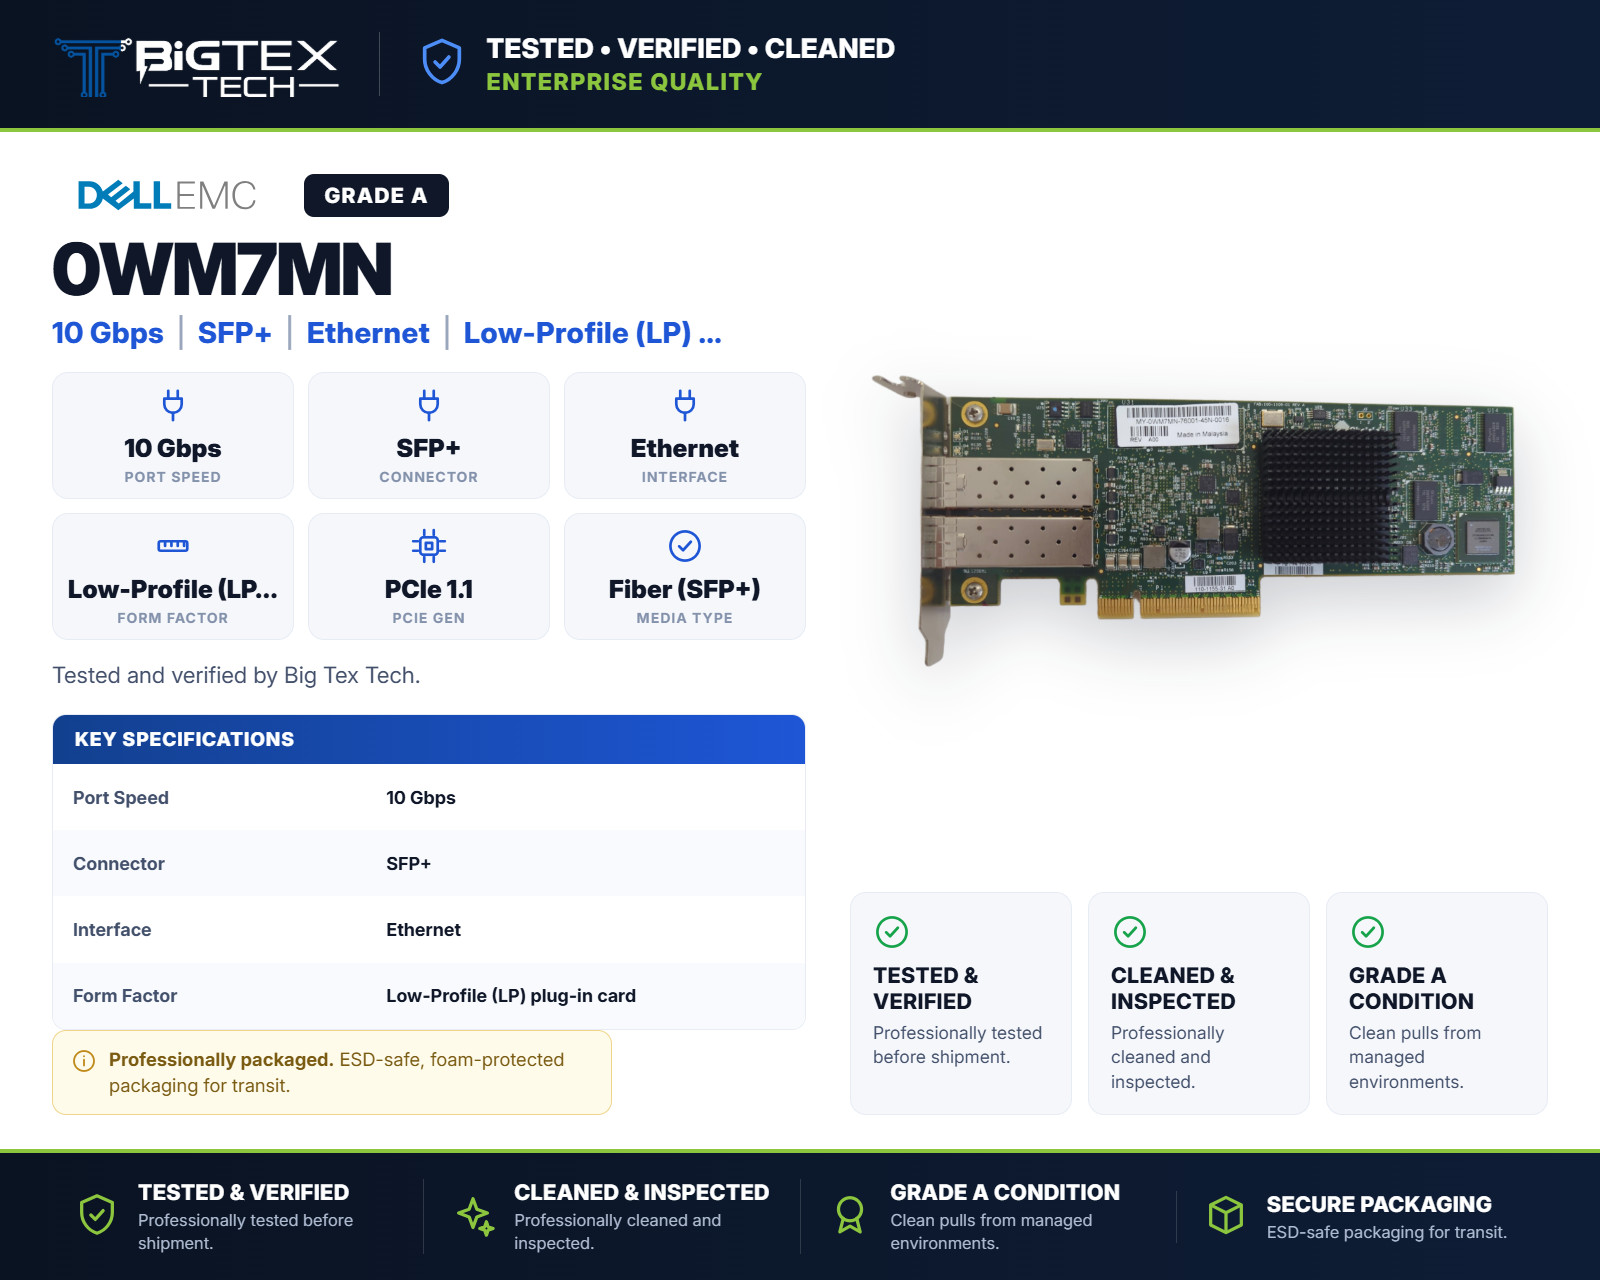Click the info icon in packaging notice
This screenshot has width=1600, height=1280.
(x=84, y=1061)
